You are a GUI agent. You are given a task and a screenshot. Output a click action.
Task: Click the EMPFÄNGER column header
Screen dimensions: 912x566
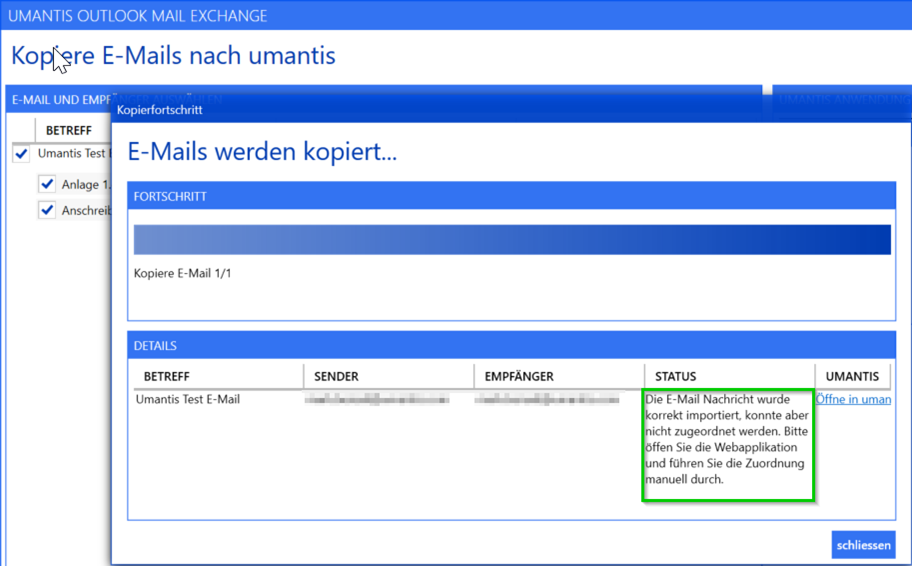click(519, 376)
